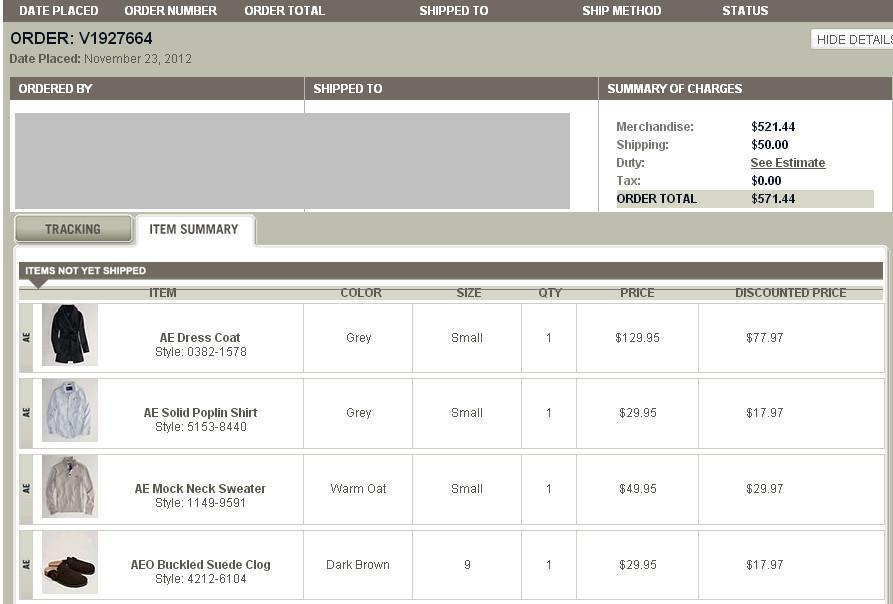The height and width of the screenshot is (604, 893).
Task: Click the AE Dress Coat item name
Action: (200, 338)
